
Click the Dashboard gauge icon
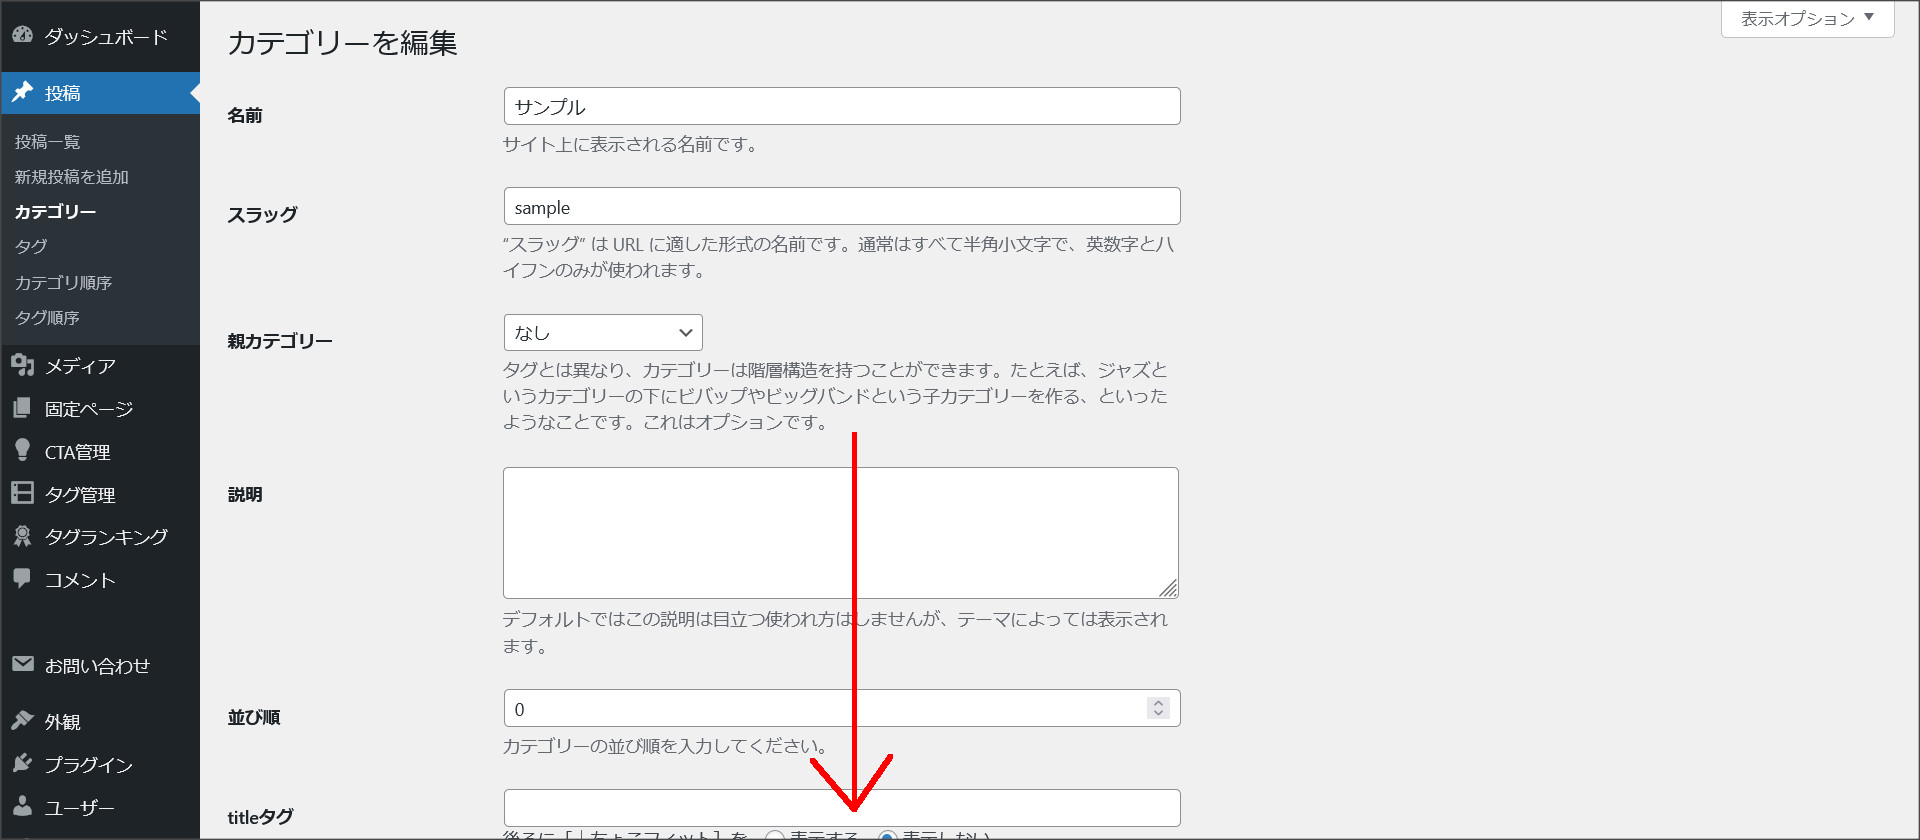pos(22,35)
